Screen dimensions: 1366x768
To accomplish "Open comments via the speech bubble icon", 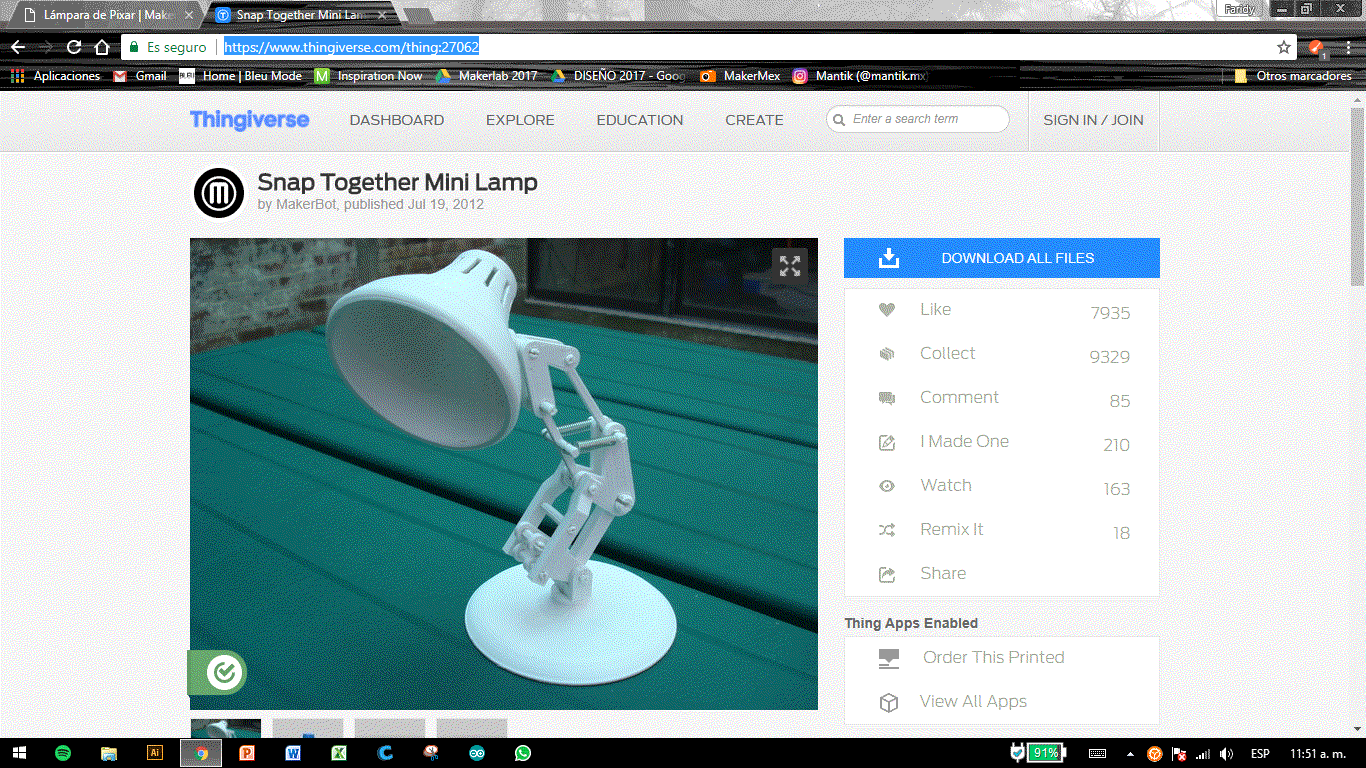I will tap(887, 398).
